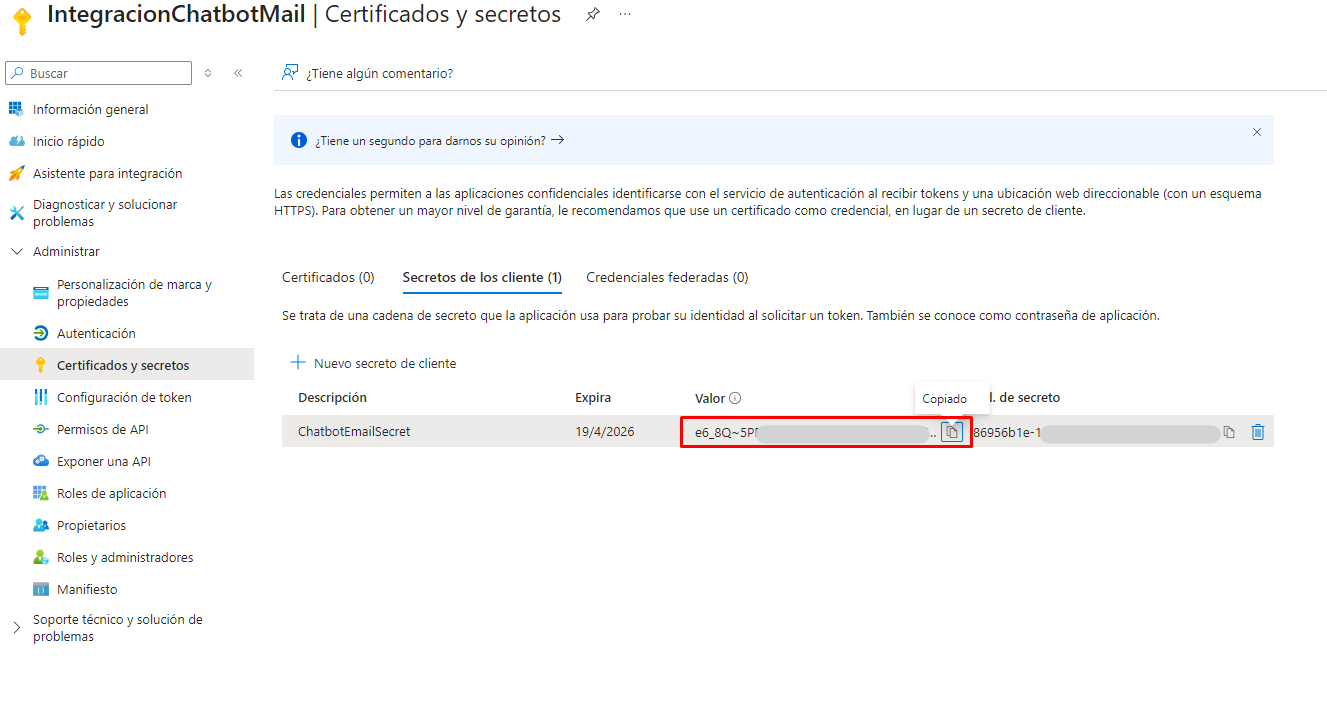Image resolution: width=1327 pixels, height=701 pixels.
Task: Open the more options ellipsis menu
Action: [x=625, y=15]
